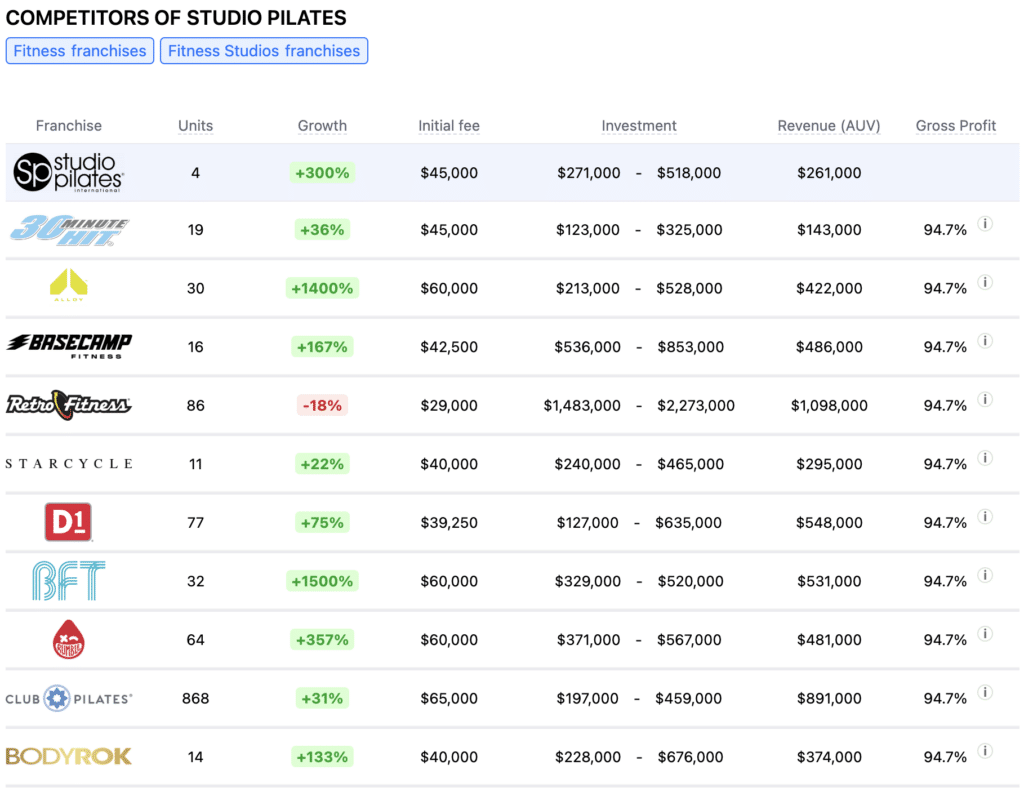Click the D1 franchise logo

68,522
